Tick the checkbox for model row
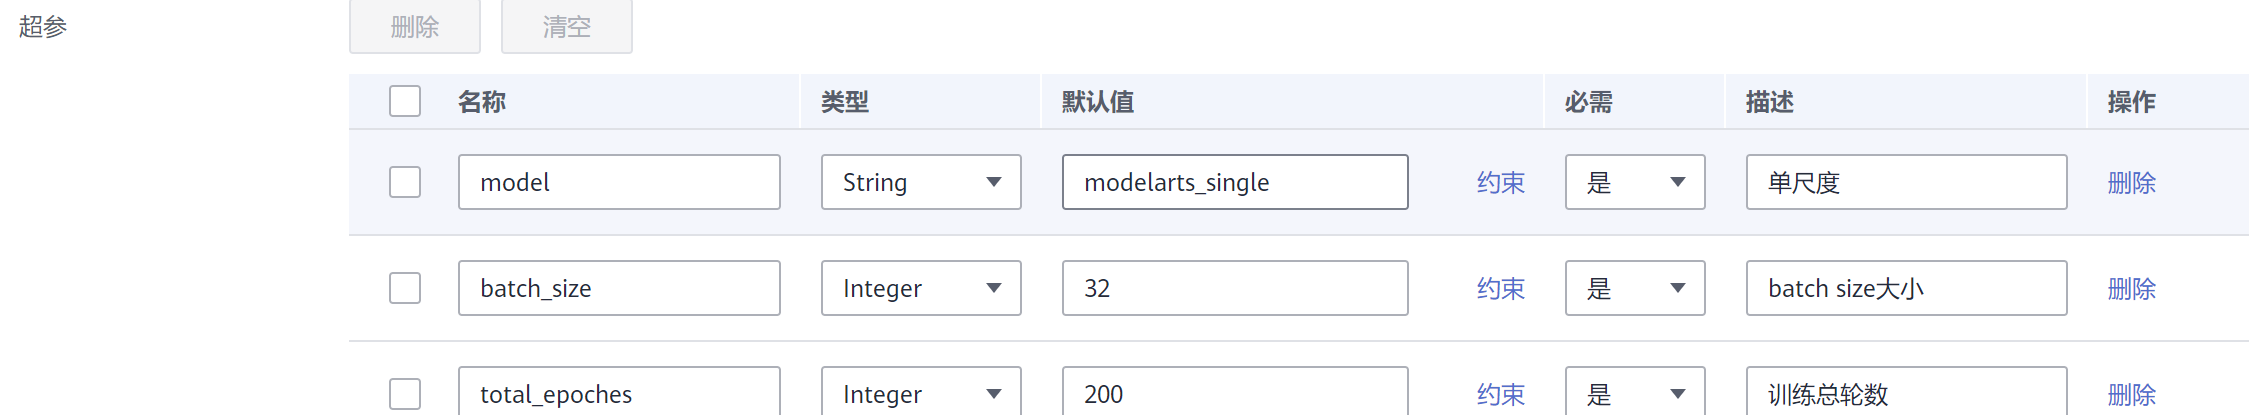 (x=404, y=182)
